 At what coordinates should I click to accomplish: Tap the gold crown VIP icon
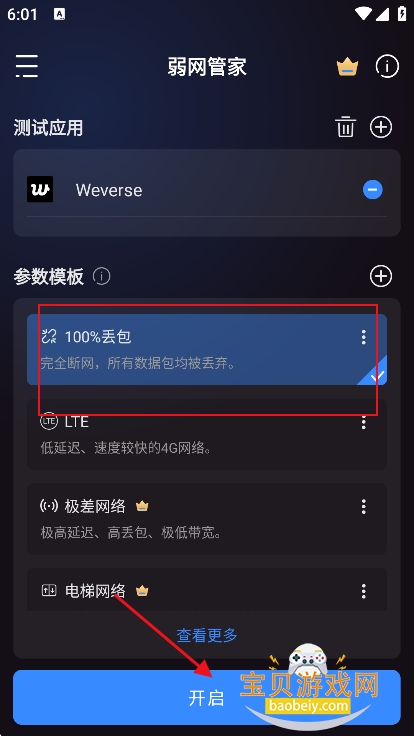[x=347, y=67]
